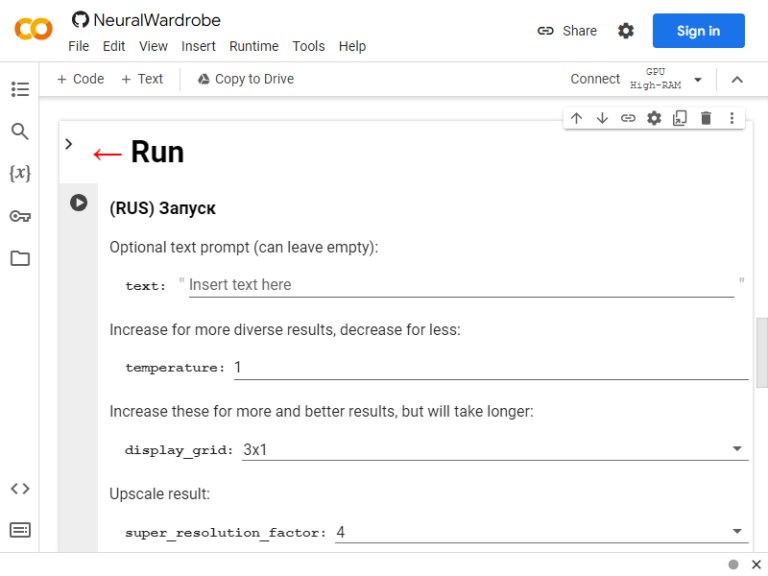The height and width of the screenshot is (576, 768).
Task: Run the Запуск cell
Action: 78,203
